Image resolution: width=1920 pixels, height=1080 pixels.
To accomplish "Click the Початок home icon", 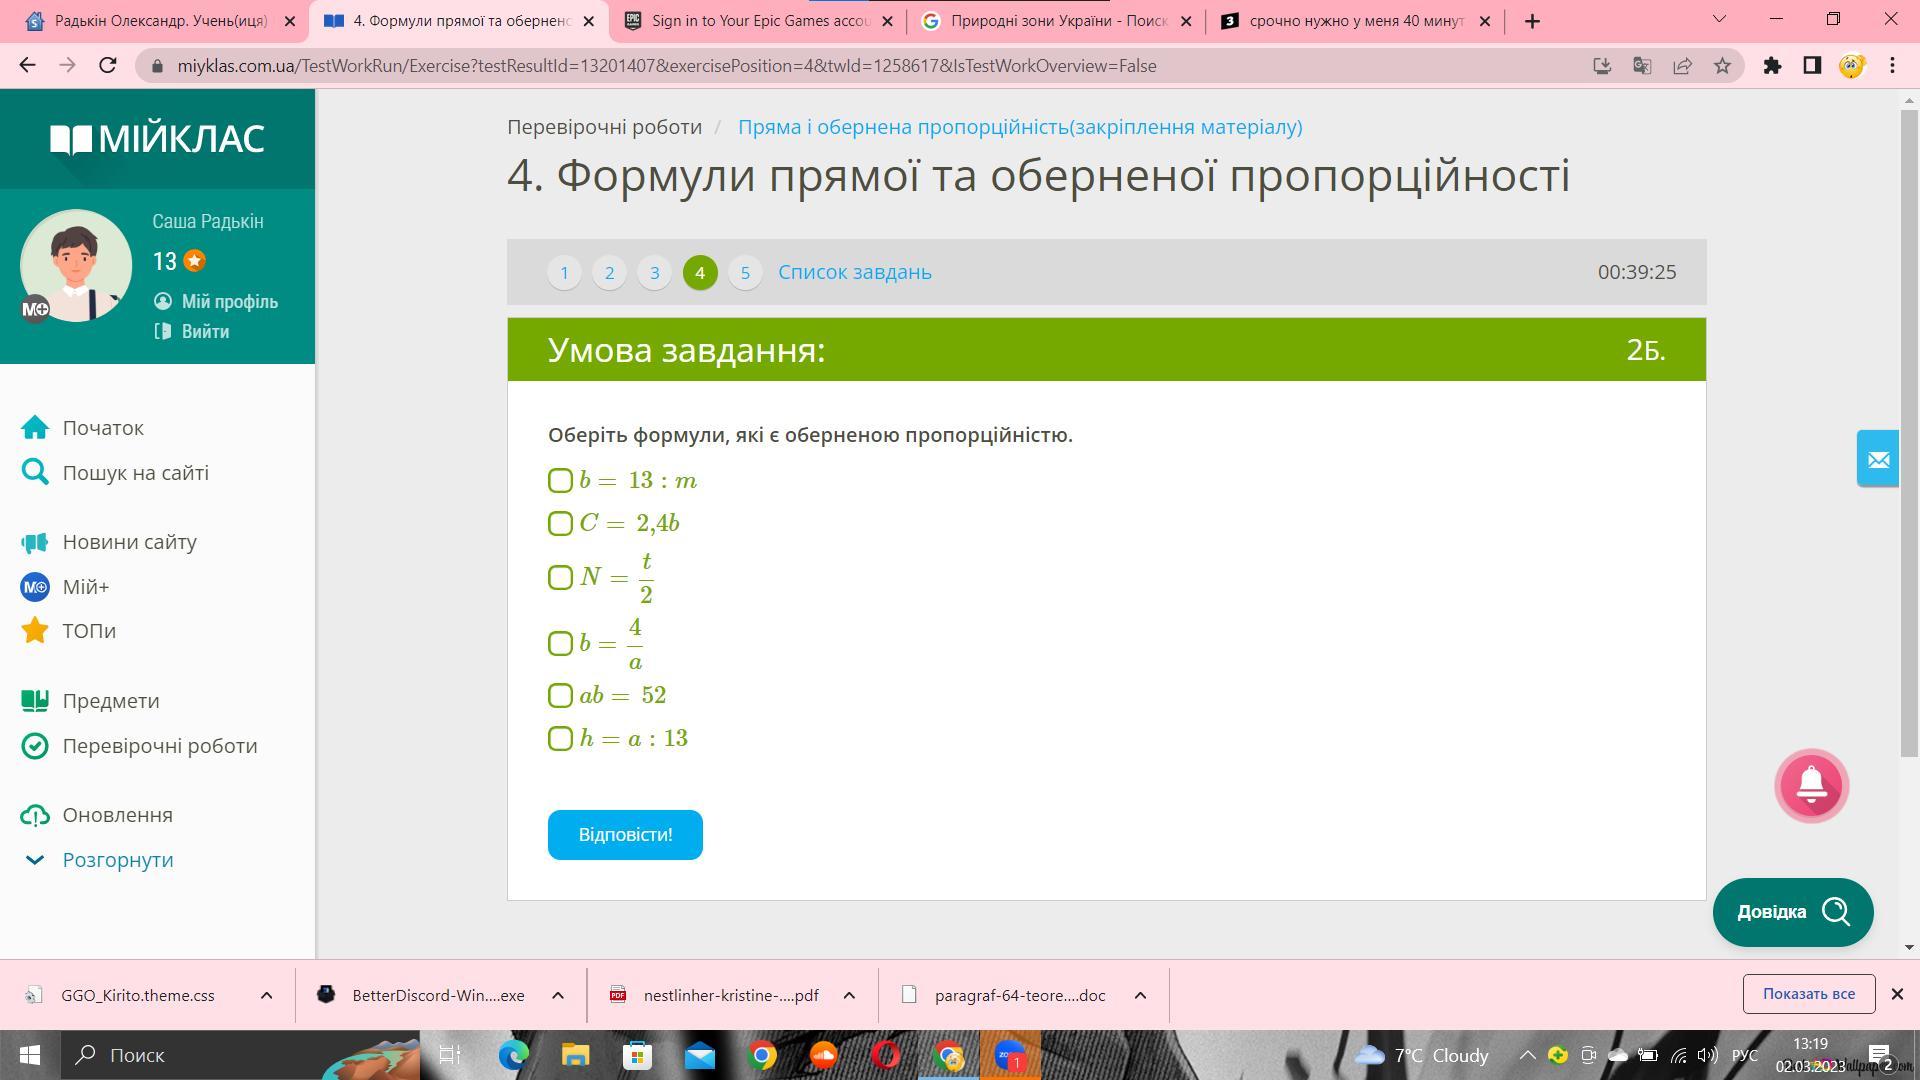I will point(35,428).
